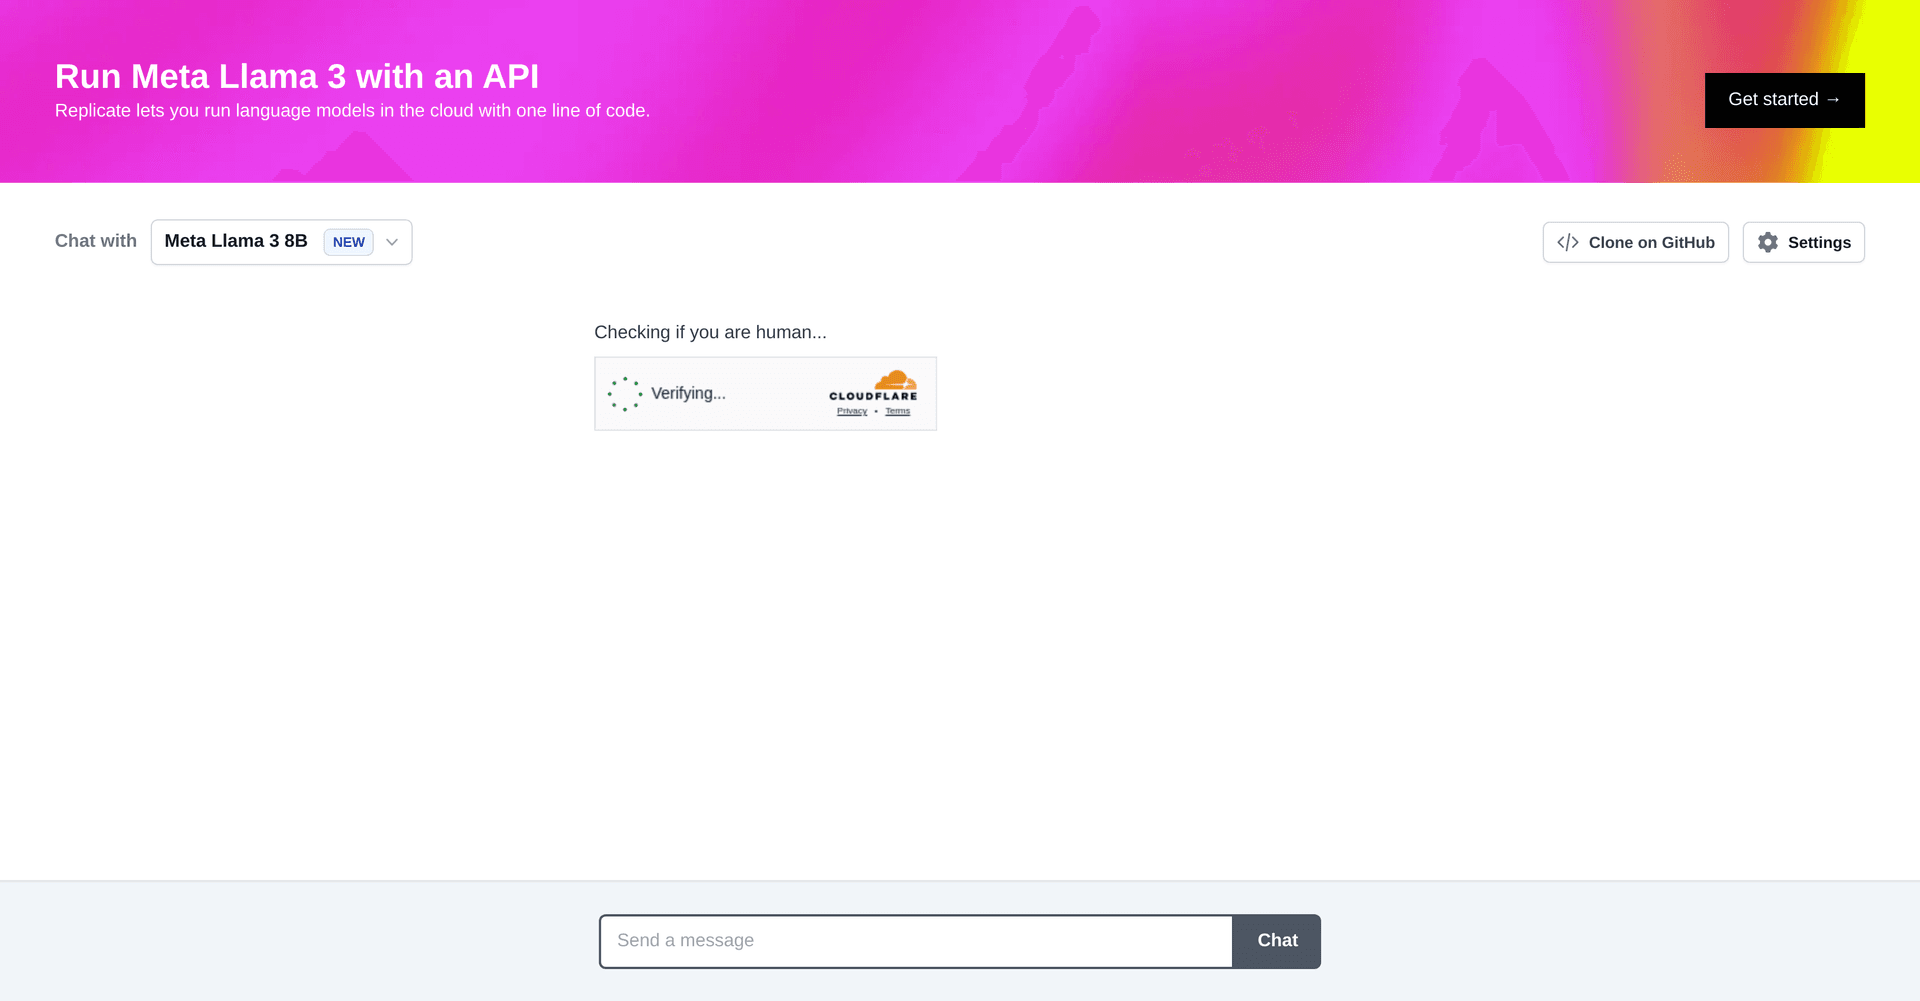This screenshot has width=1920, height=1001.
Task: Click the 'Checking if you are human...' text
Action: [x=710, y=332]
